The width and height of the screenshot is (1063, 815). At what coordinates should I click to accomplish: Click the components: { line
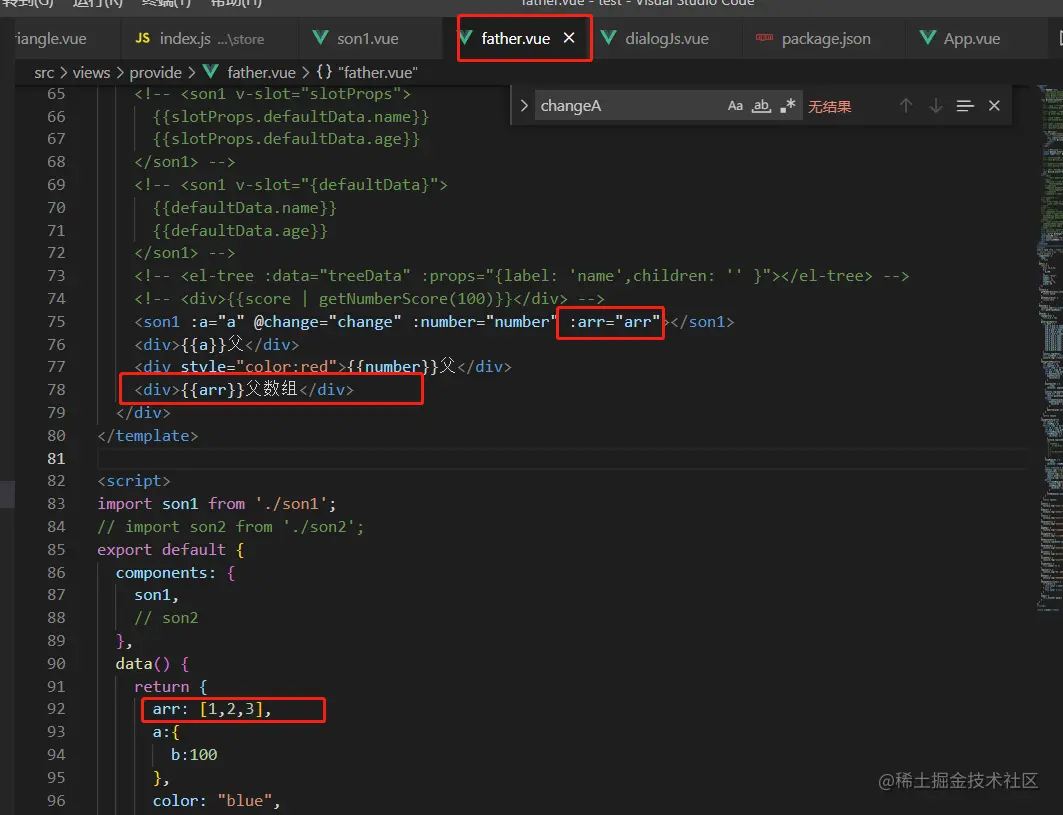175,572
